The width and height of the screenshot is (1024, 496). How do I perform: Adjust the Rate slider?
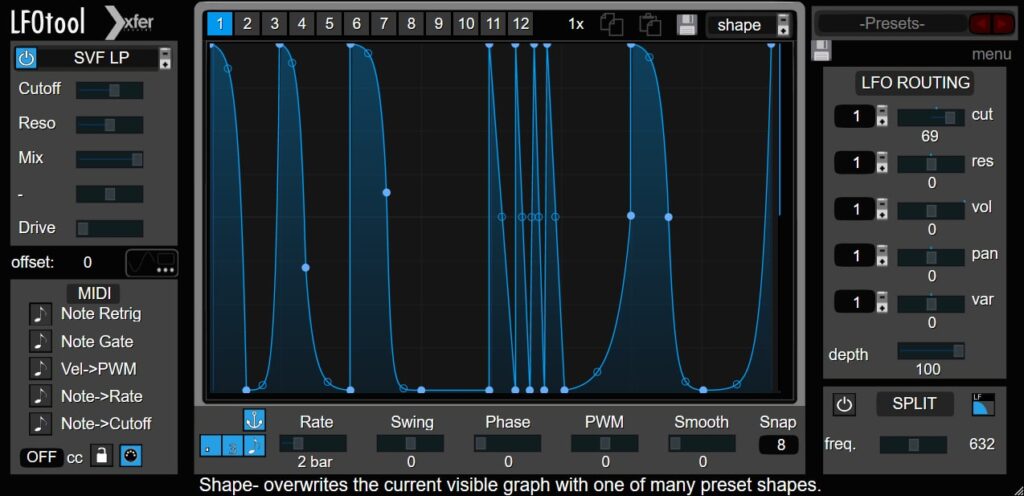pyautogui.click(x=313, y=444)
